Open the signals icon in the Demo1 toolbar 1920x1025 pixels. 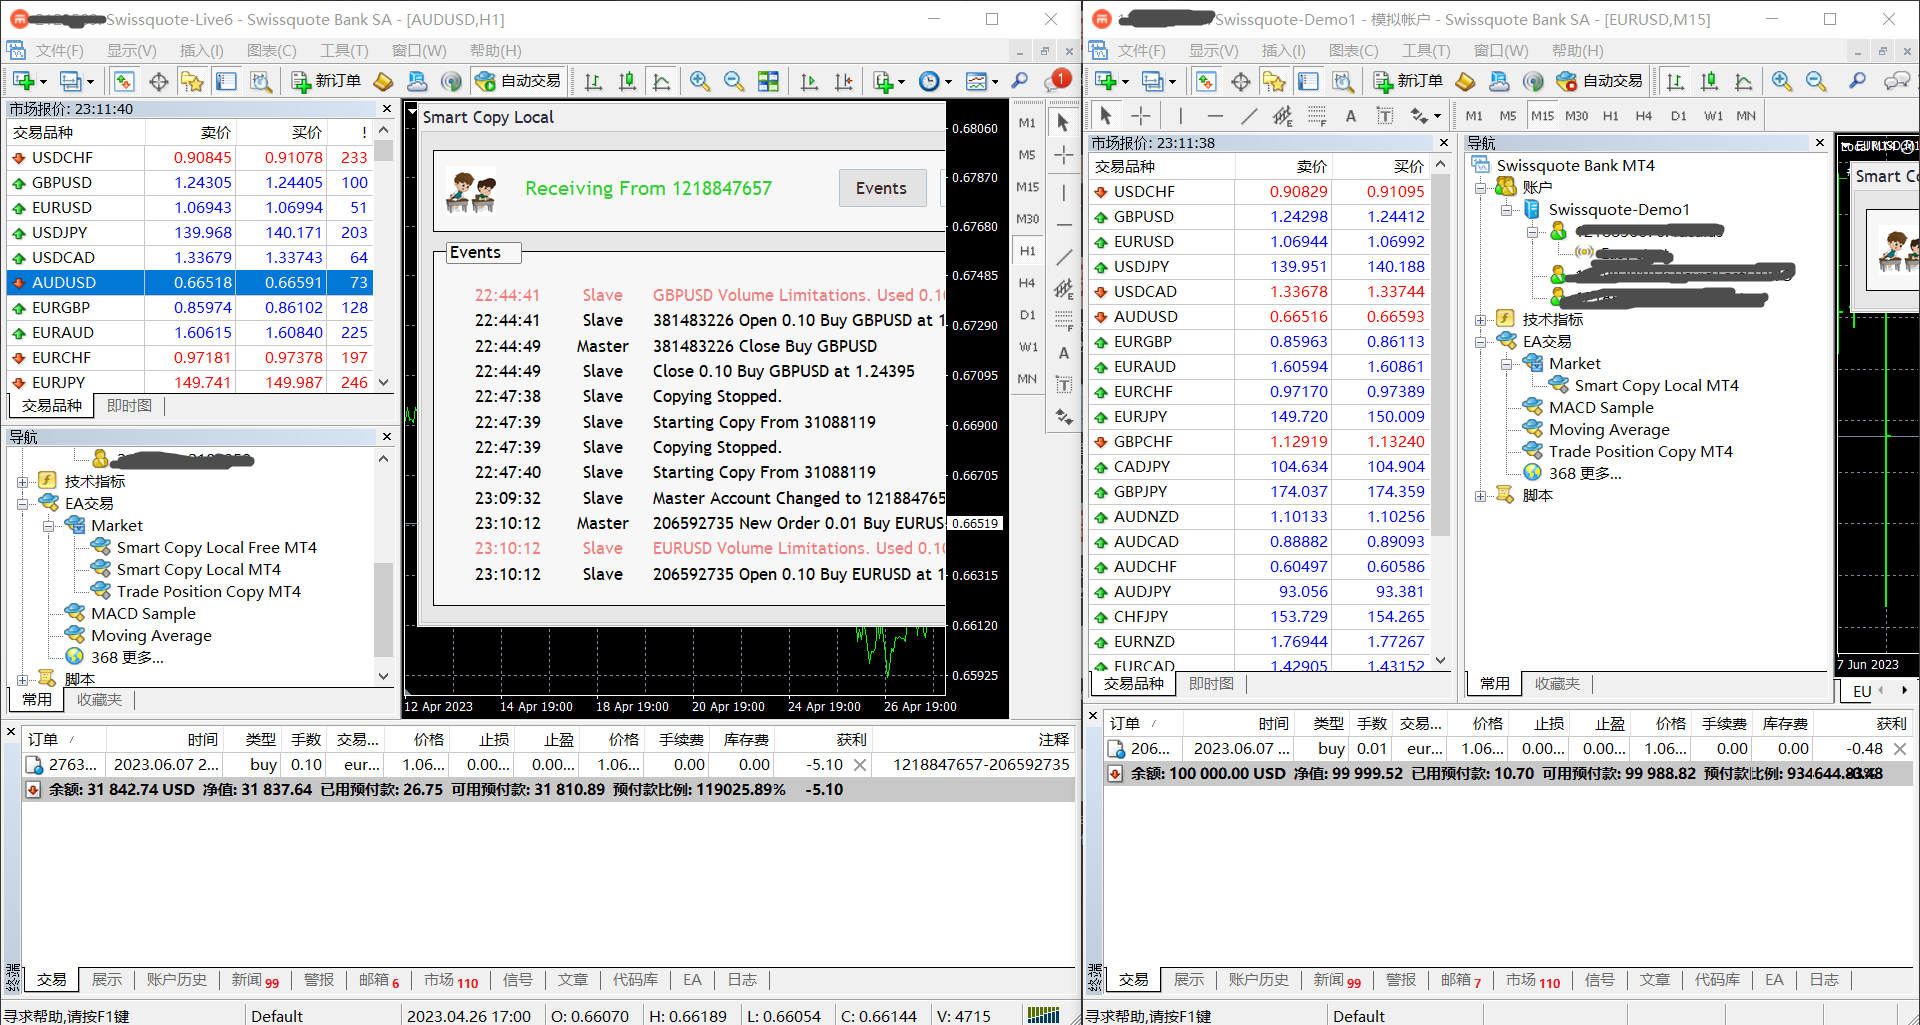[x=1533, y=81]
